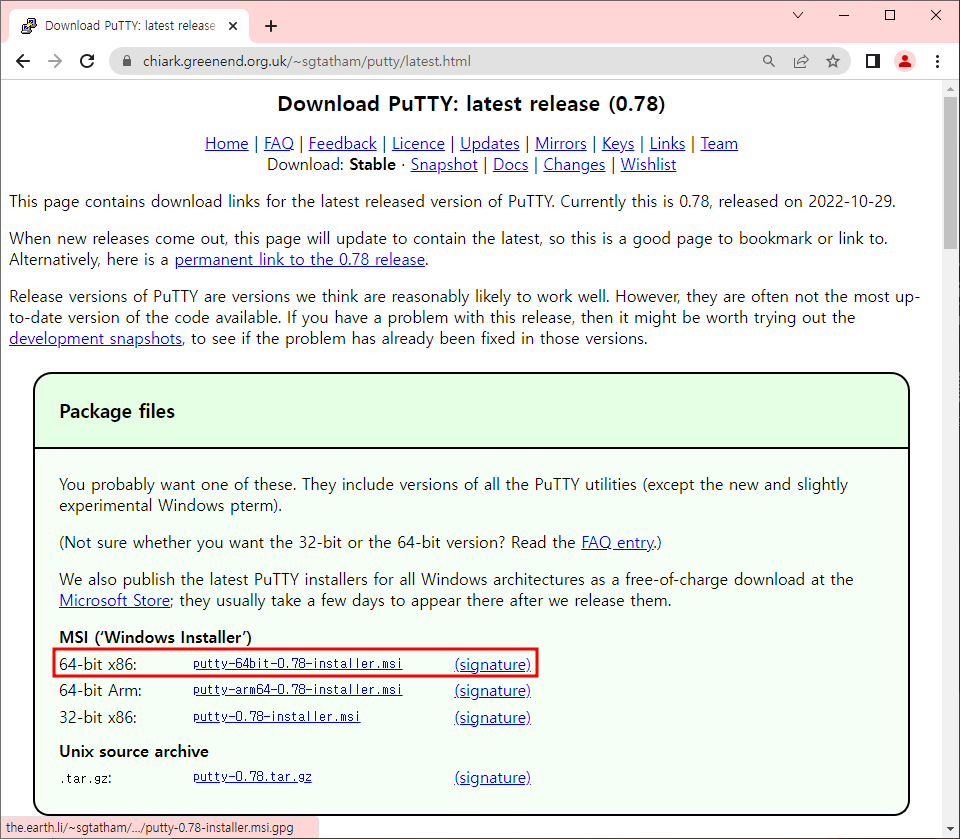Click the '64-bit x86:' row label
Image resolution: width=960 pixels, height=839 pixels.
click(x=98, y=664)
